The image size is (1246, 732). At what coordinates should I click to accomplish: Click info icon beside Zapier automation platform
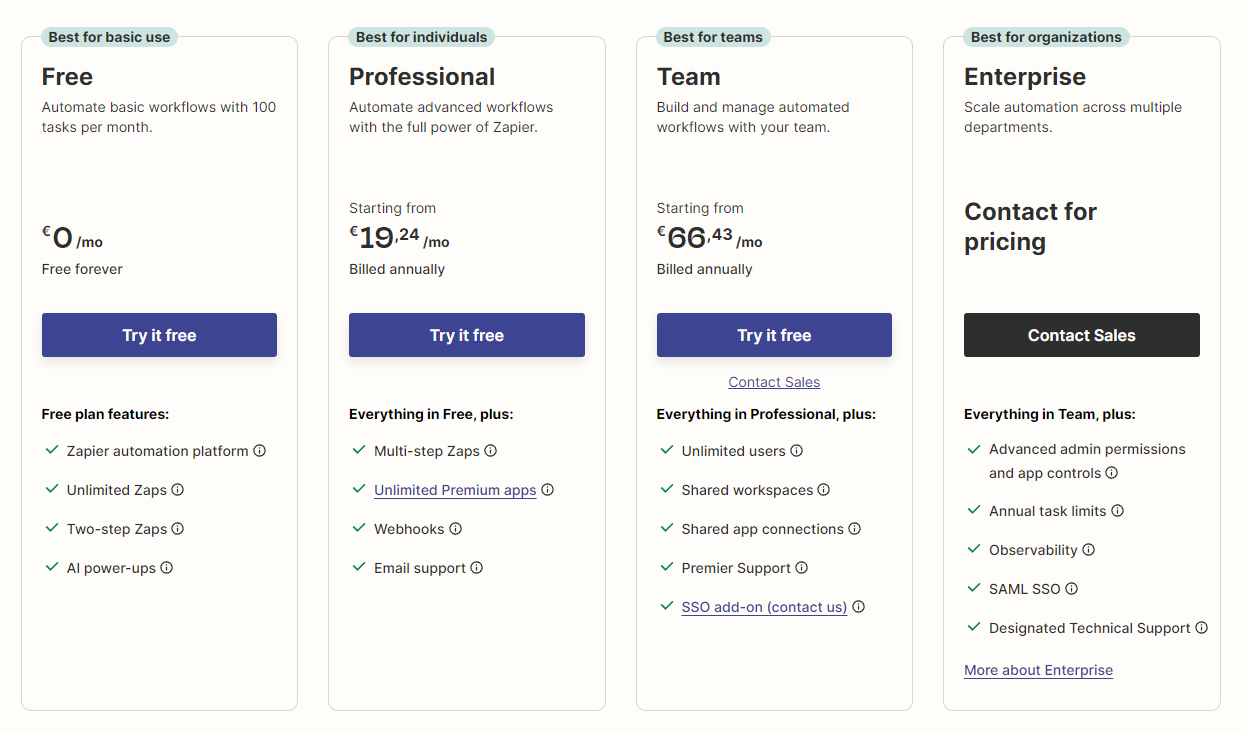[260, 451]
